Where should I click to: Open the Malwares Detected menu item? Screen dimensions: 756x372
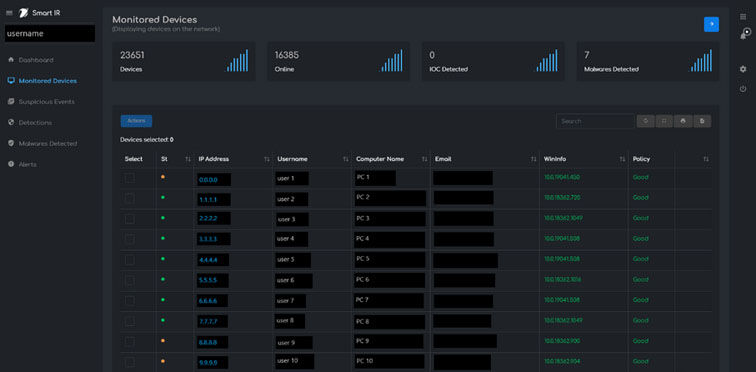point(47,144)
